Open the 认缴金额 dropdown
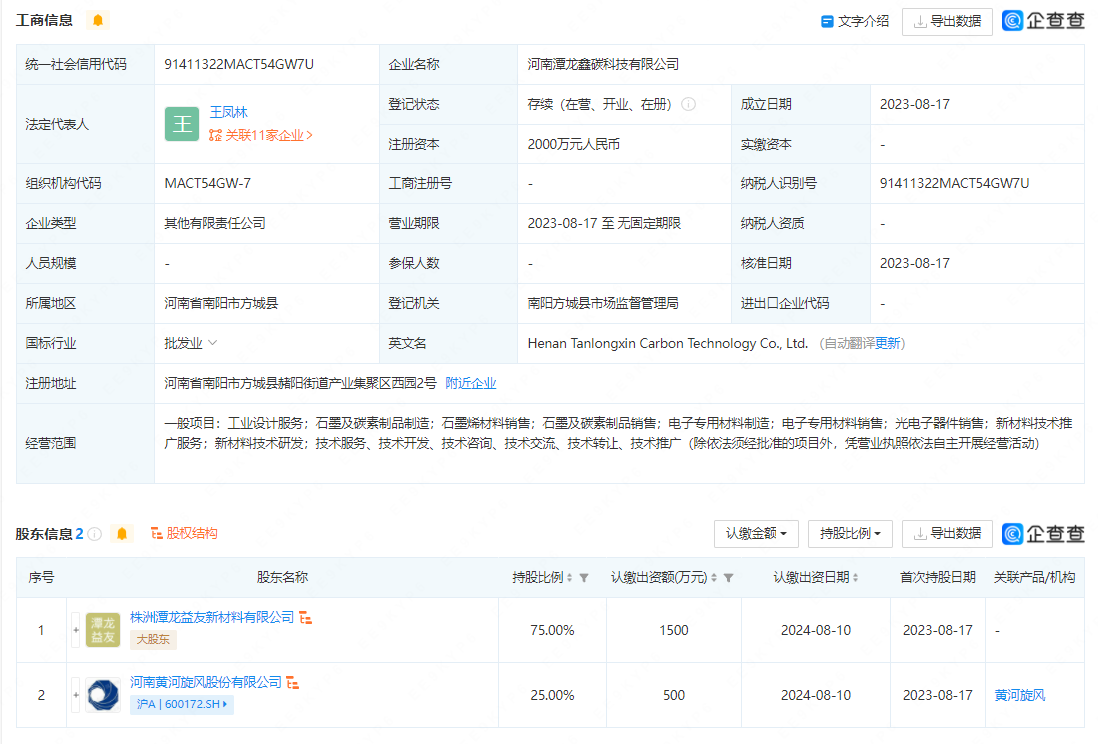Viewport: 1098px width, 744px height. [x=755, y=533]
